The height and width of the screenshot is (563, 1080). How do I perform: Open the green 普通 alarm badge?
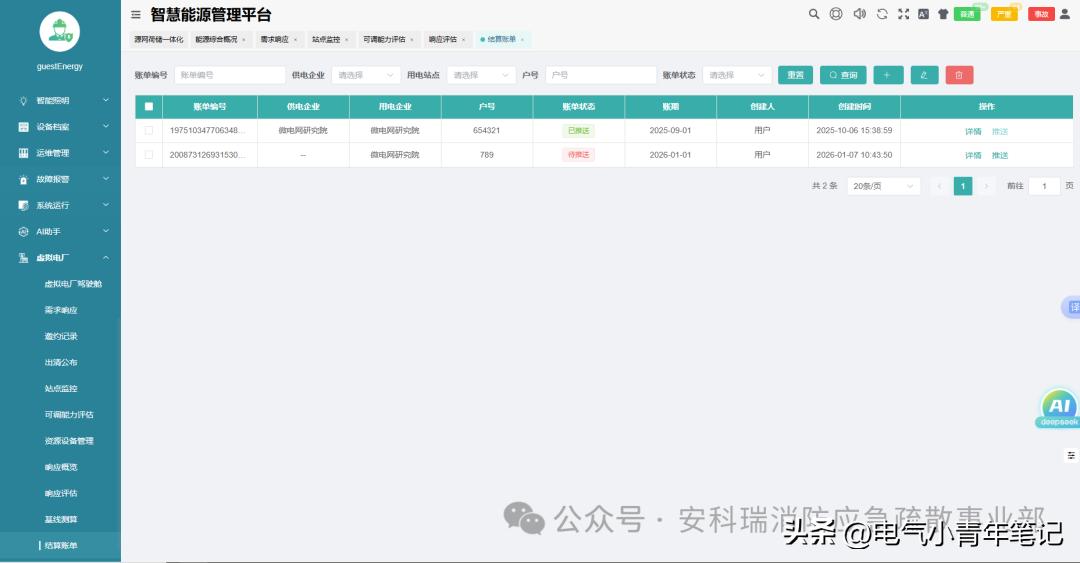(967, 14)
